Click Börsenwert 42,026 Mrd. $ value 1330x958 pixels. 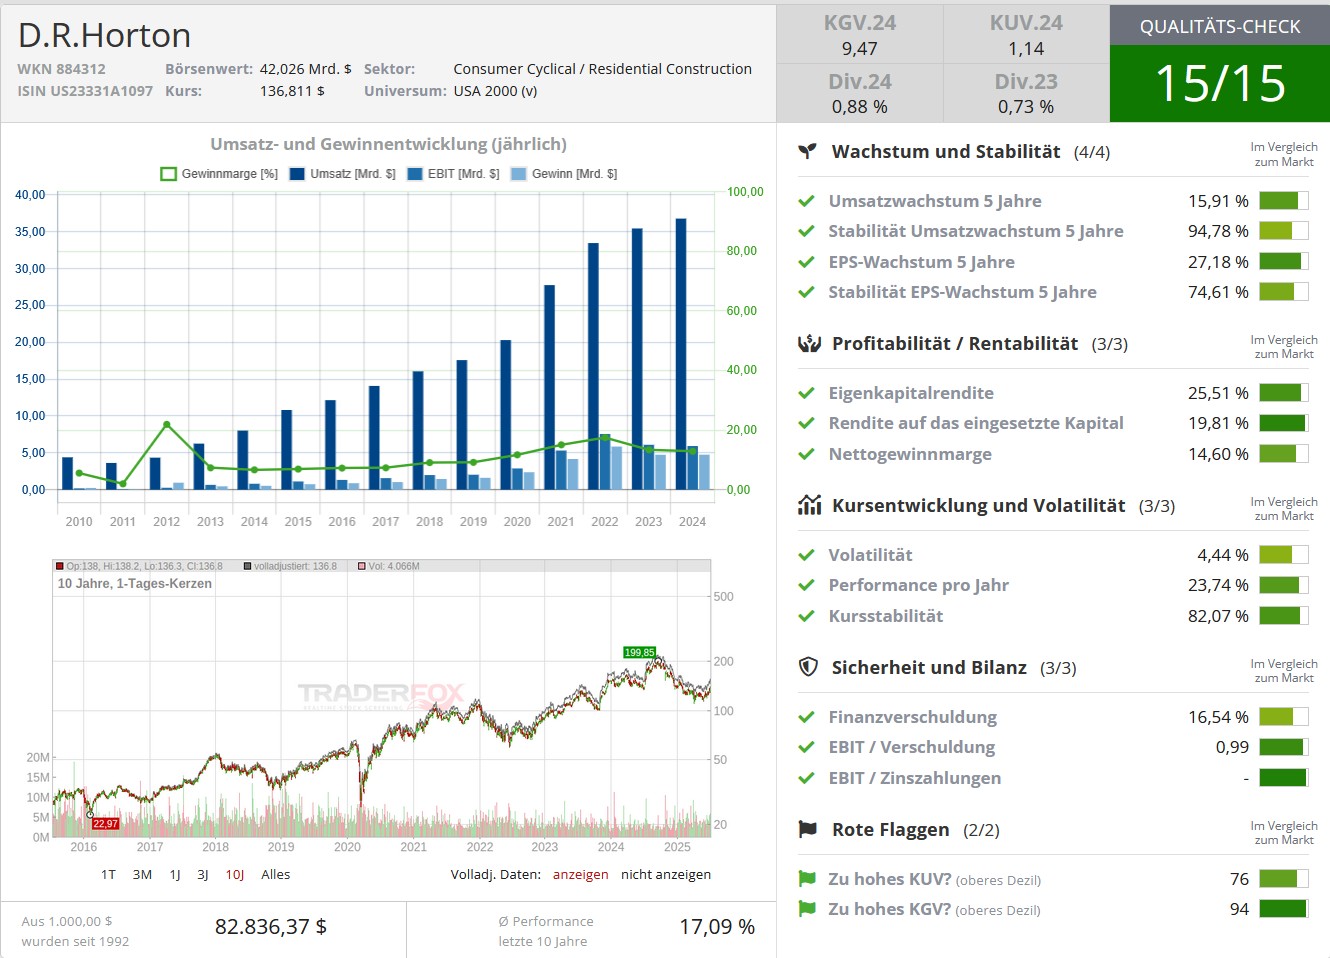tap(305, 69)
